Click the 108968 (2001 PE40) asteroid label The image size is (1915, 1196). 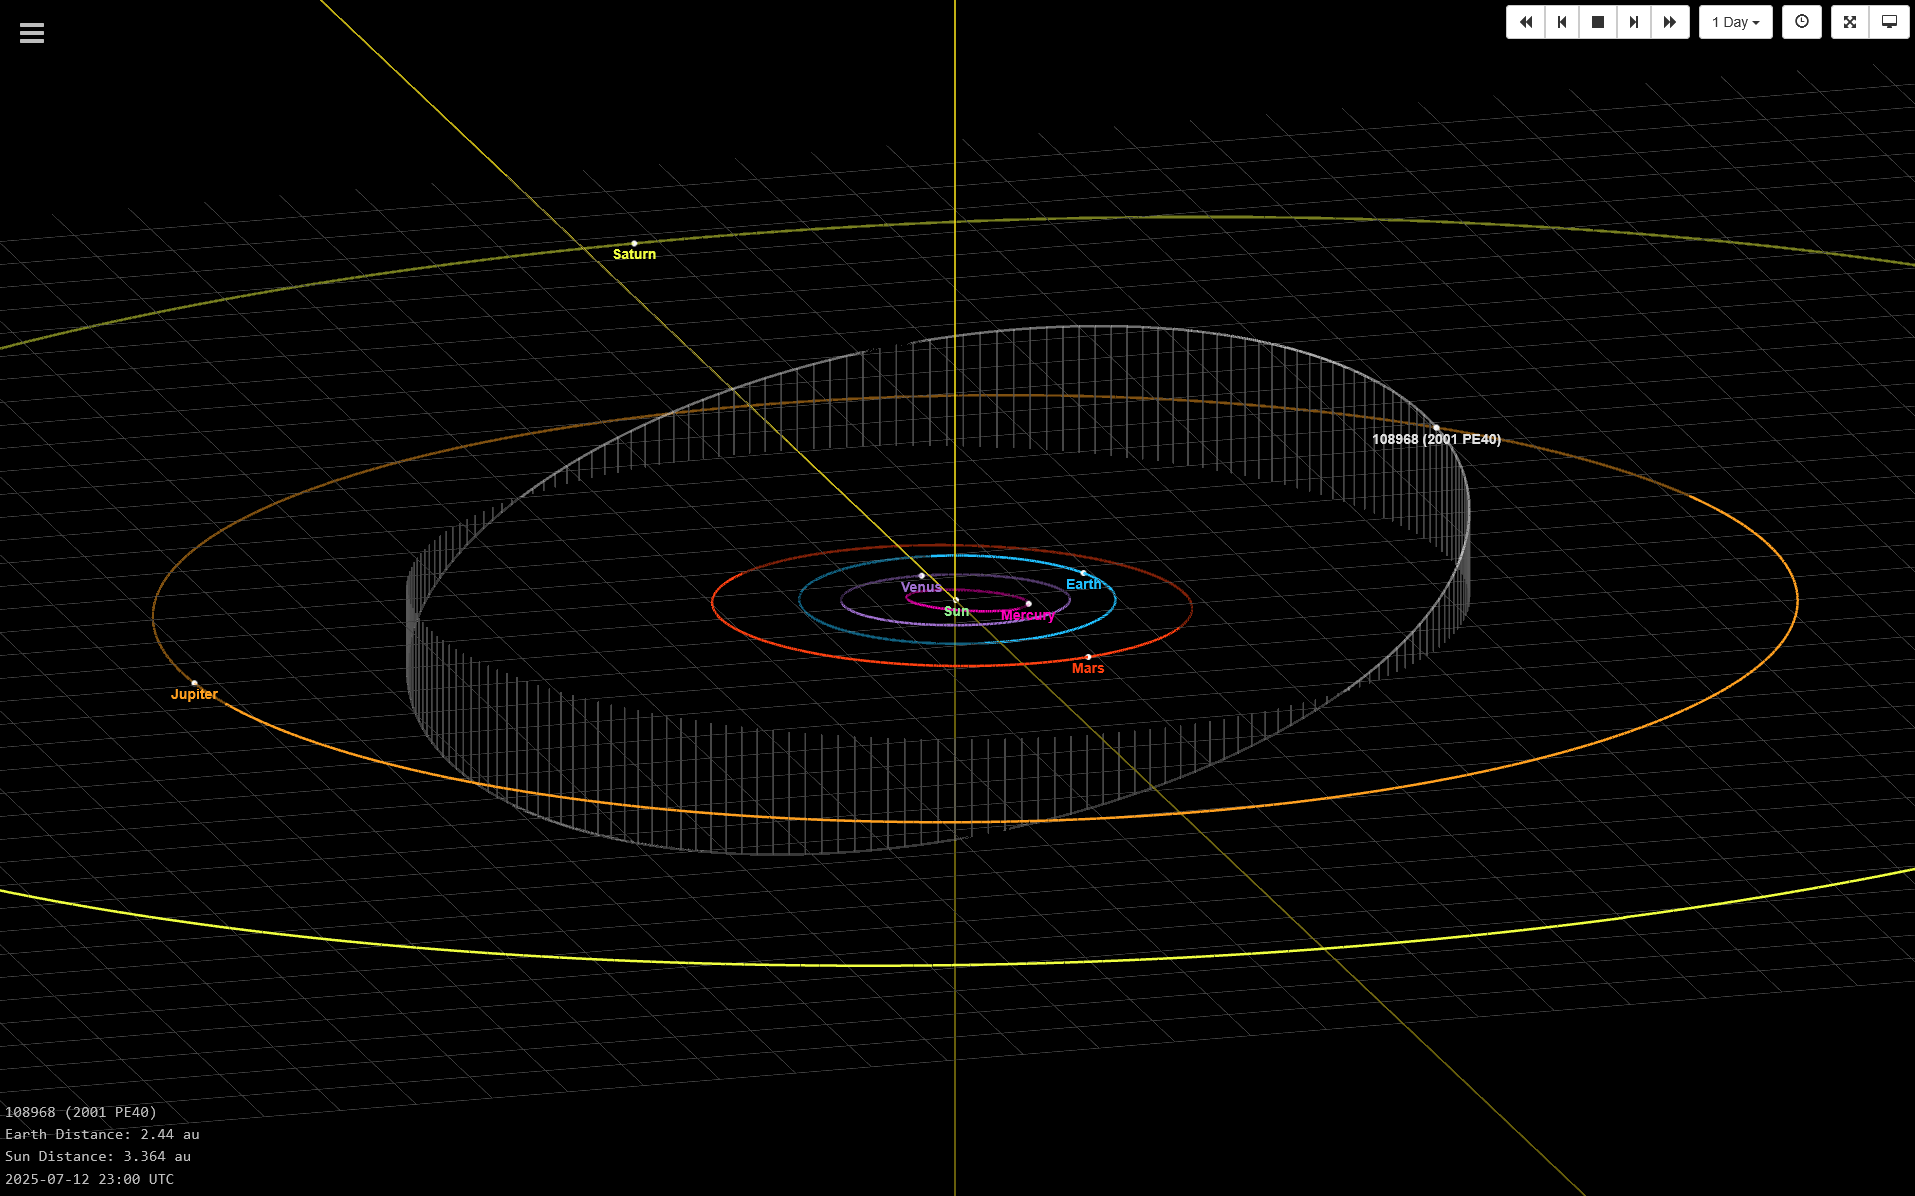(x=1436, y=440)
